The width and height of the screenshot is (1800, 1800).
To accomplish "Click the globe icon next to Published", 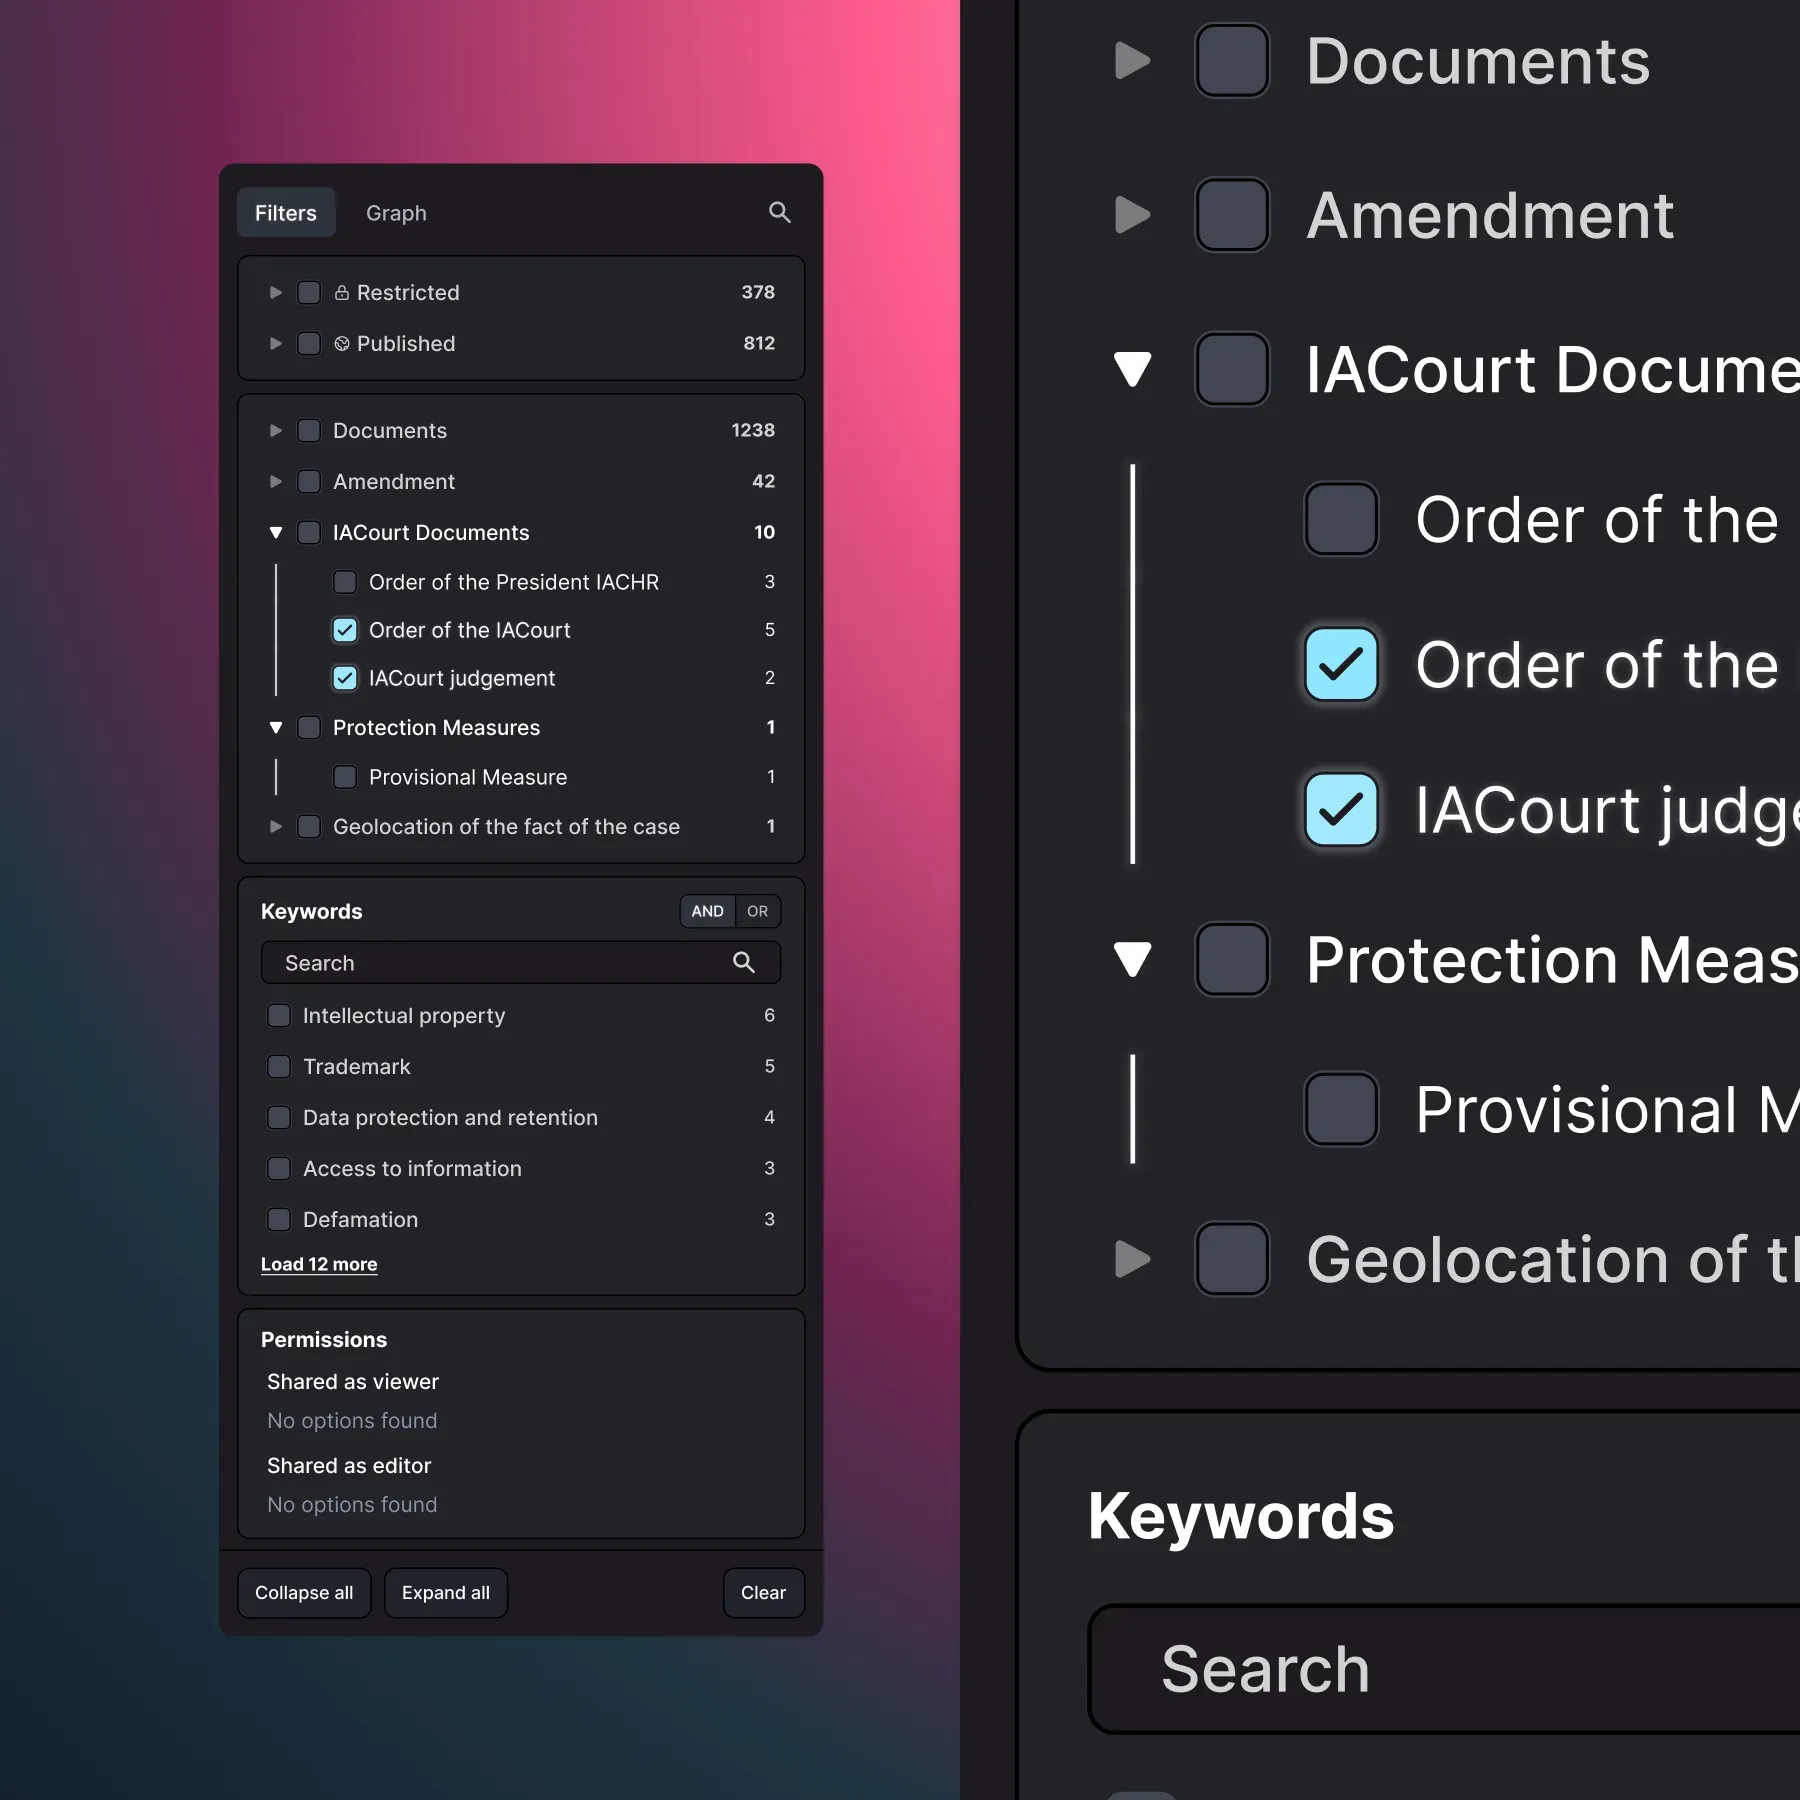I will [343, 343].
